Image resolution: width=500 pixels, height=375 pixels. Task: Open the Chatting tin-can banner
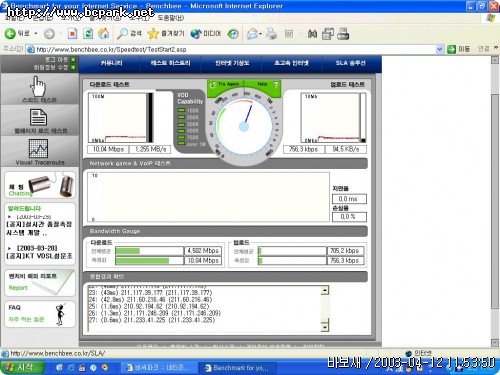point(40,185)
